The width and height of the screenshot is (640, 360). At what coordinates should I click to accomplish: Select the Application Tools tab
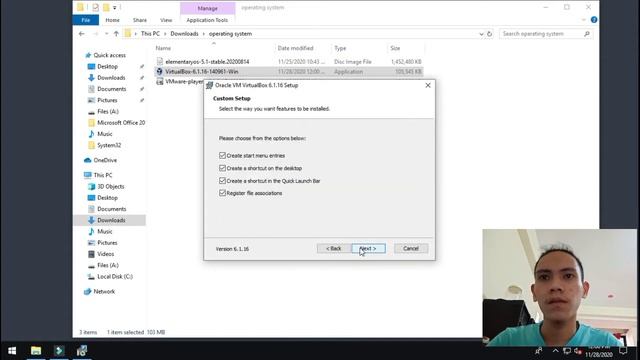[207, 20]
